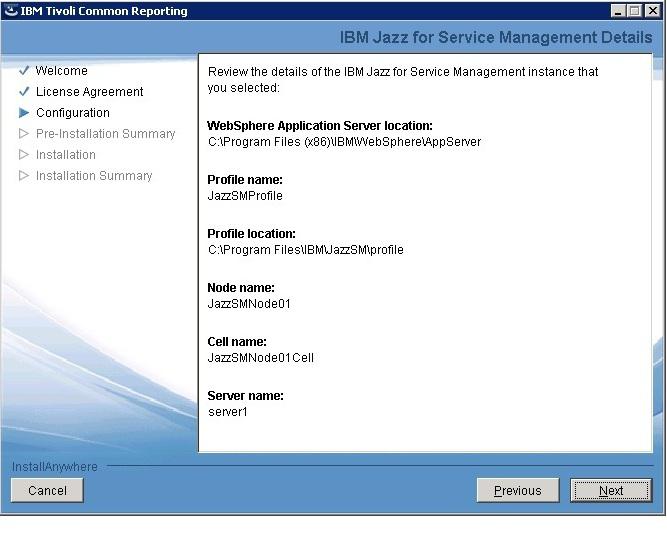Maximize the IBM Tivoli Common Reporting window

coord(634,11)
